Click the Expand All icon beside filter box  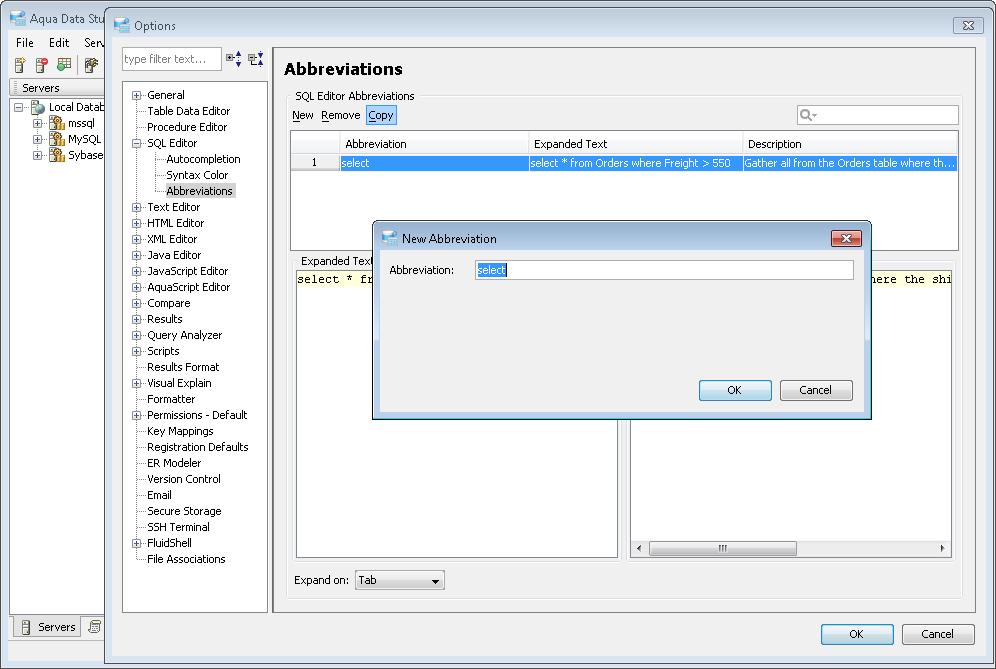point(234,59)
